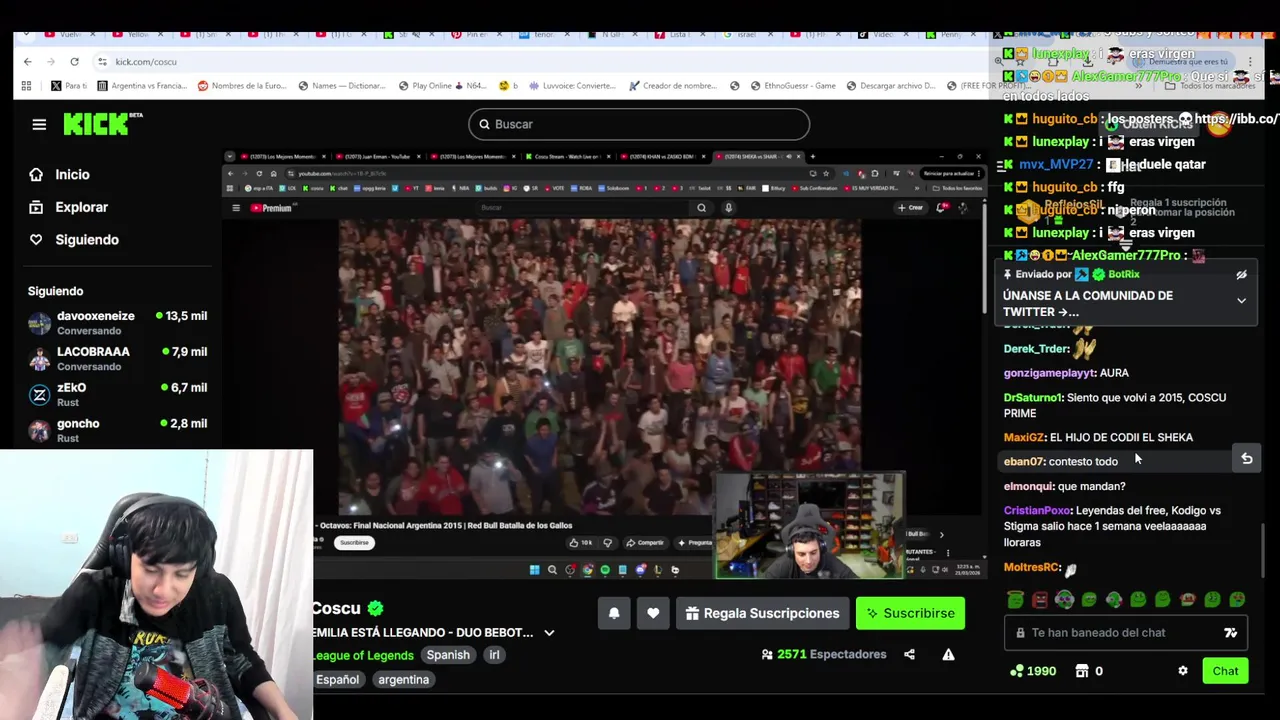Report stream with warning triangle icon
This screenshot has height=720, width=1280.
[x=948, y=655]
